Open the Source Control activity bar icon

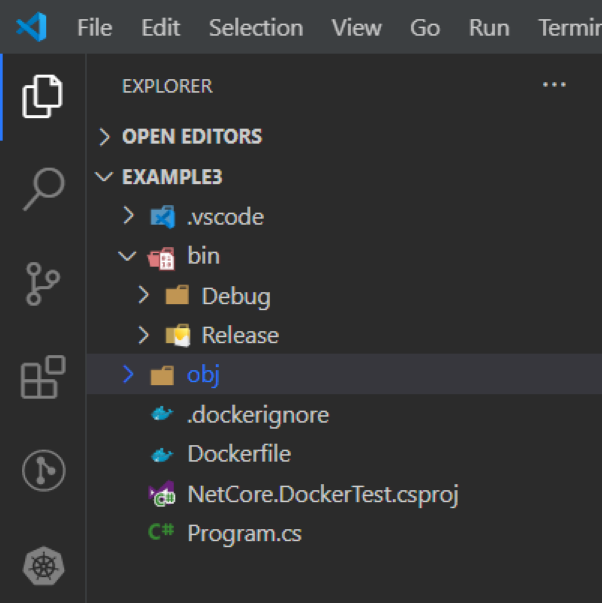(x=42, y=284)
